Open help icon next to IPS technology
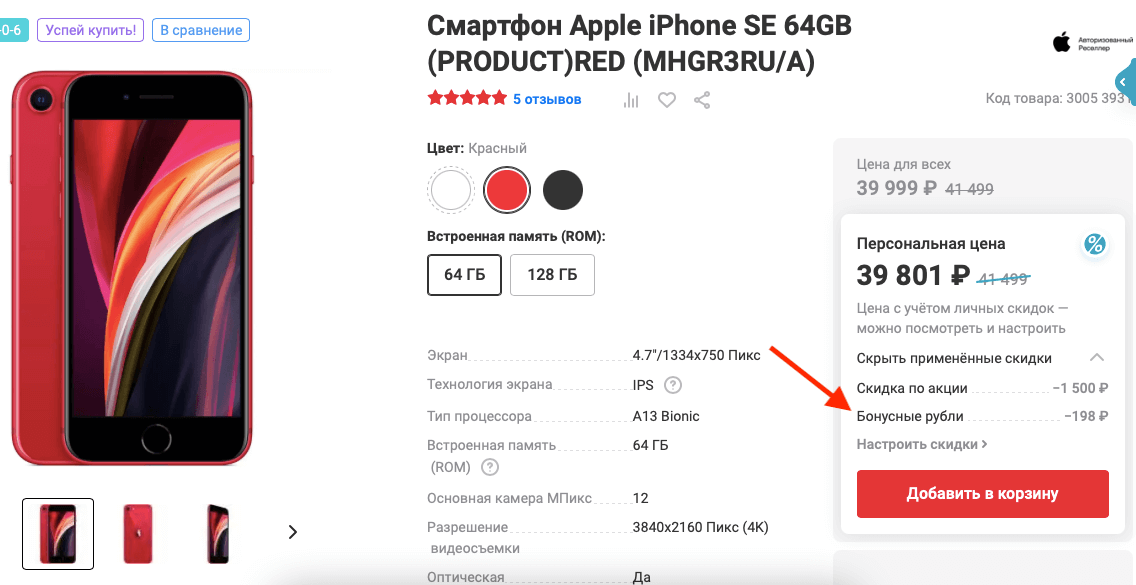Image resolution: width=1136 pixels, height=585 pixels. point(673,385)
